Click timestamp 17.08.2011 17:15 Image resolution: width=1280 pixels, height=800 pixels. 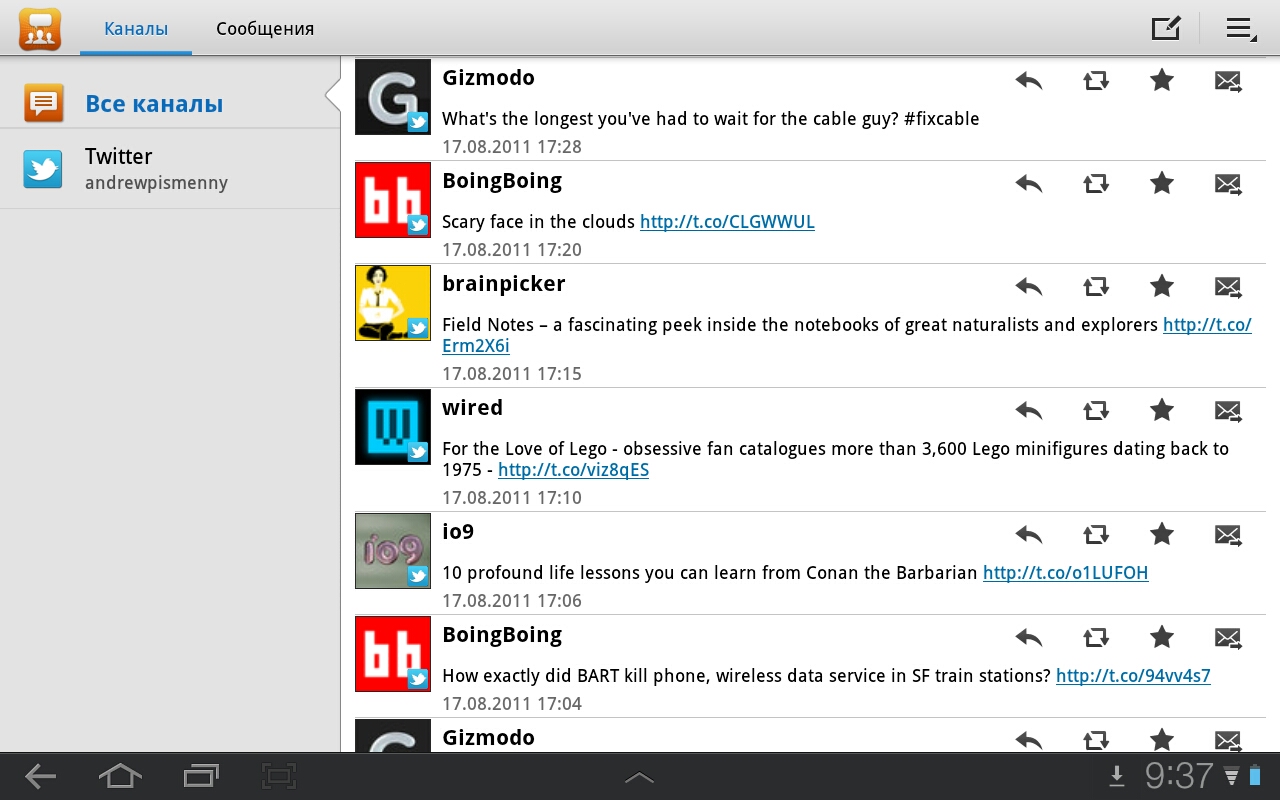tap(512, 374)
